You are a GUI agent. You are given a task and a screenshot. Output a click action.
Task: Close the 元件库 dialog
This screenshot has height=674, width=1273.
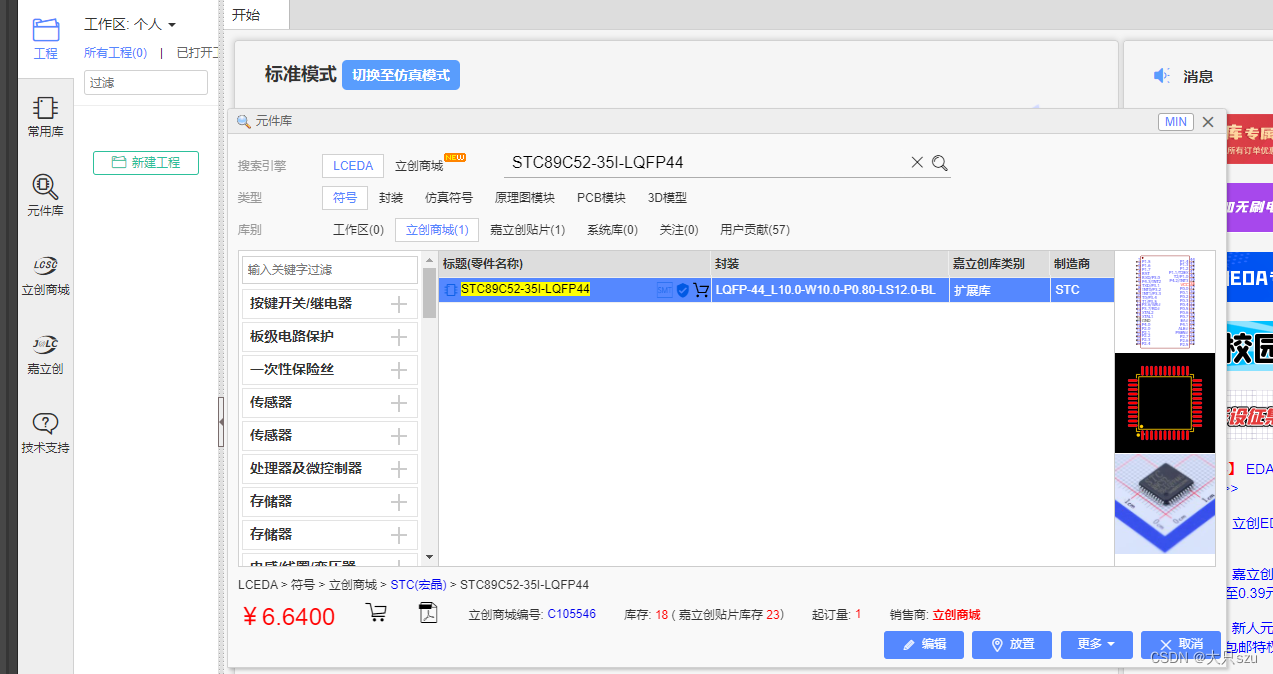point(1208,122)
